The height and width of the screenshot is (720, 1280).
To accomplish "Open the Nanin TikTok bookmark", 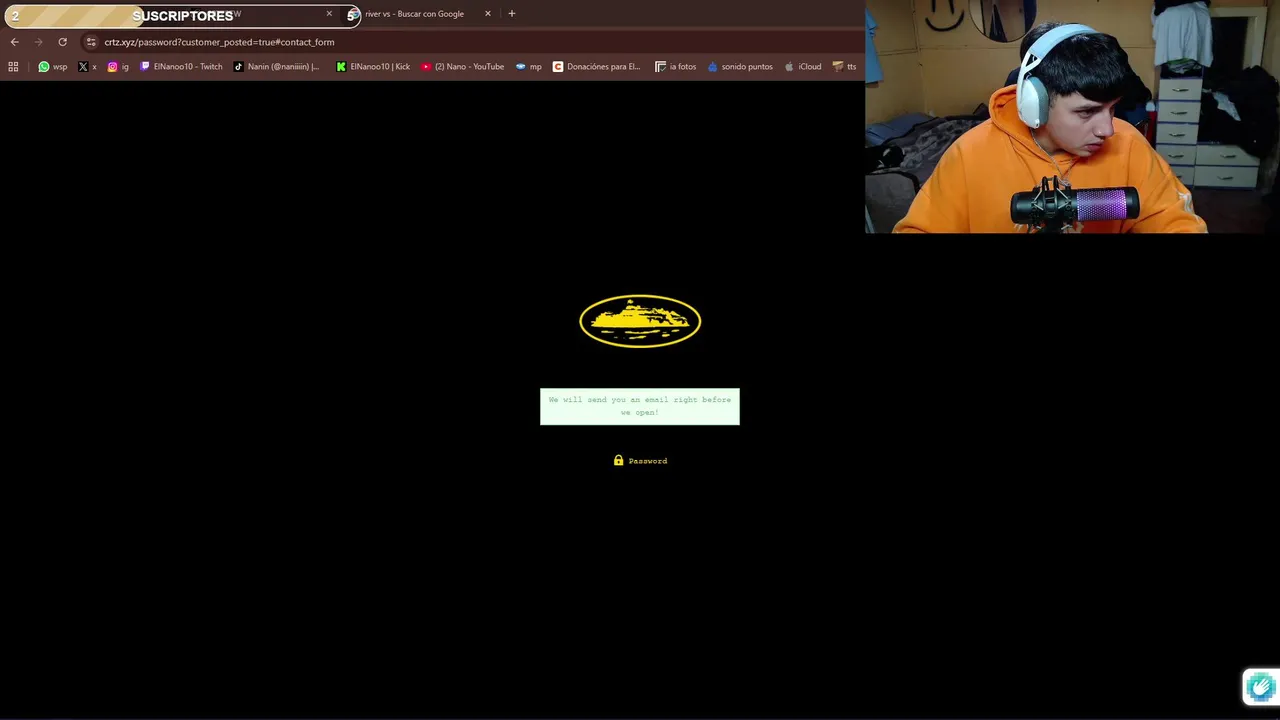I will (276, 67).
